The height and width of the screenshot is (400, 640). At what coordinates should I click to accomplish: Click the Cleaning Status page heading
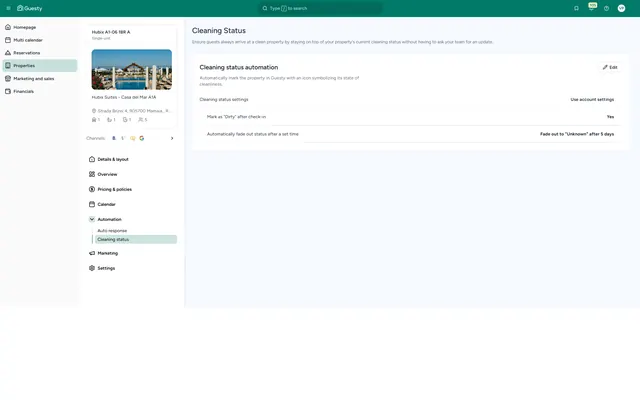(x=219, y=31)
